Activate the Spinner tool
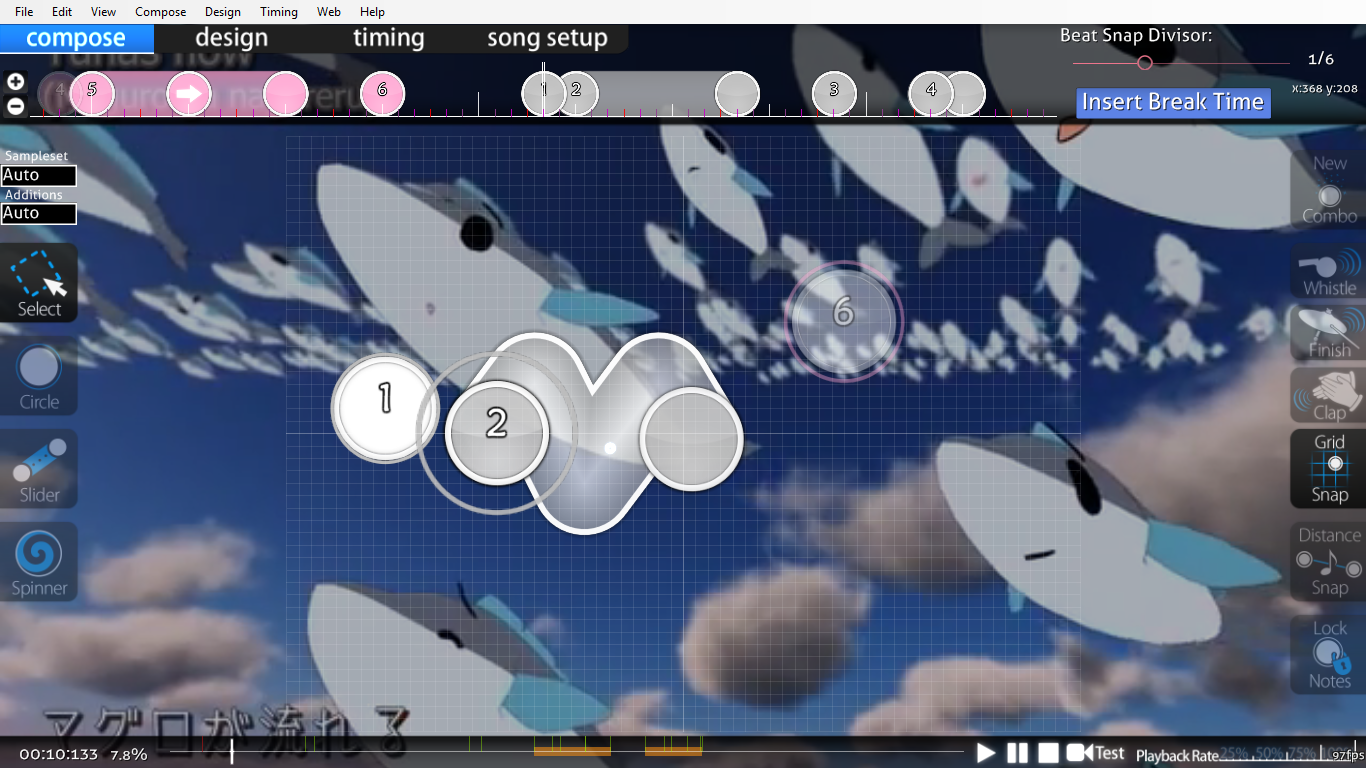1366x768 pixels. (39, 561)
